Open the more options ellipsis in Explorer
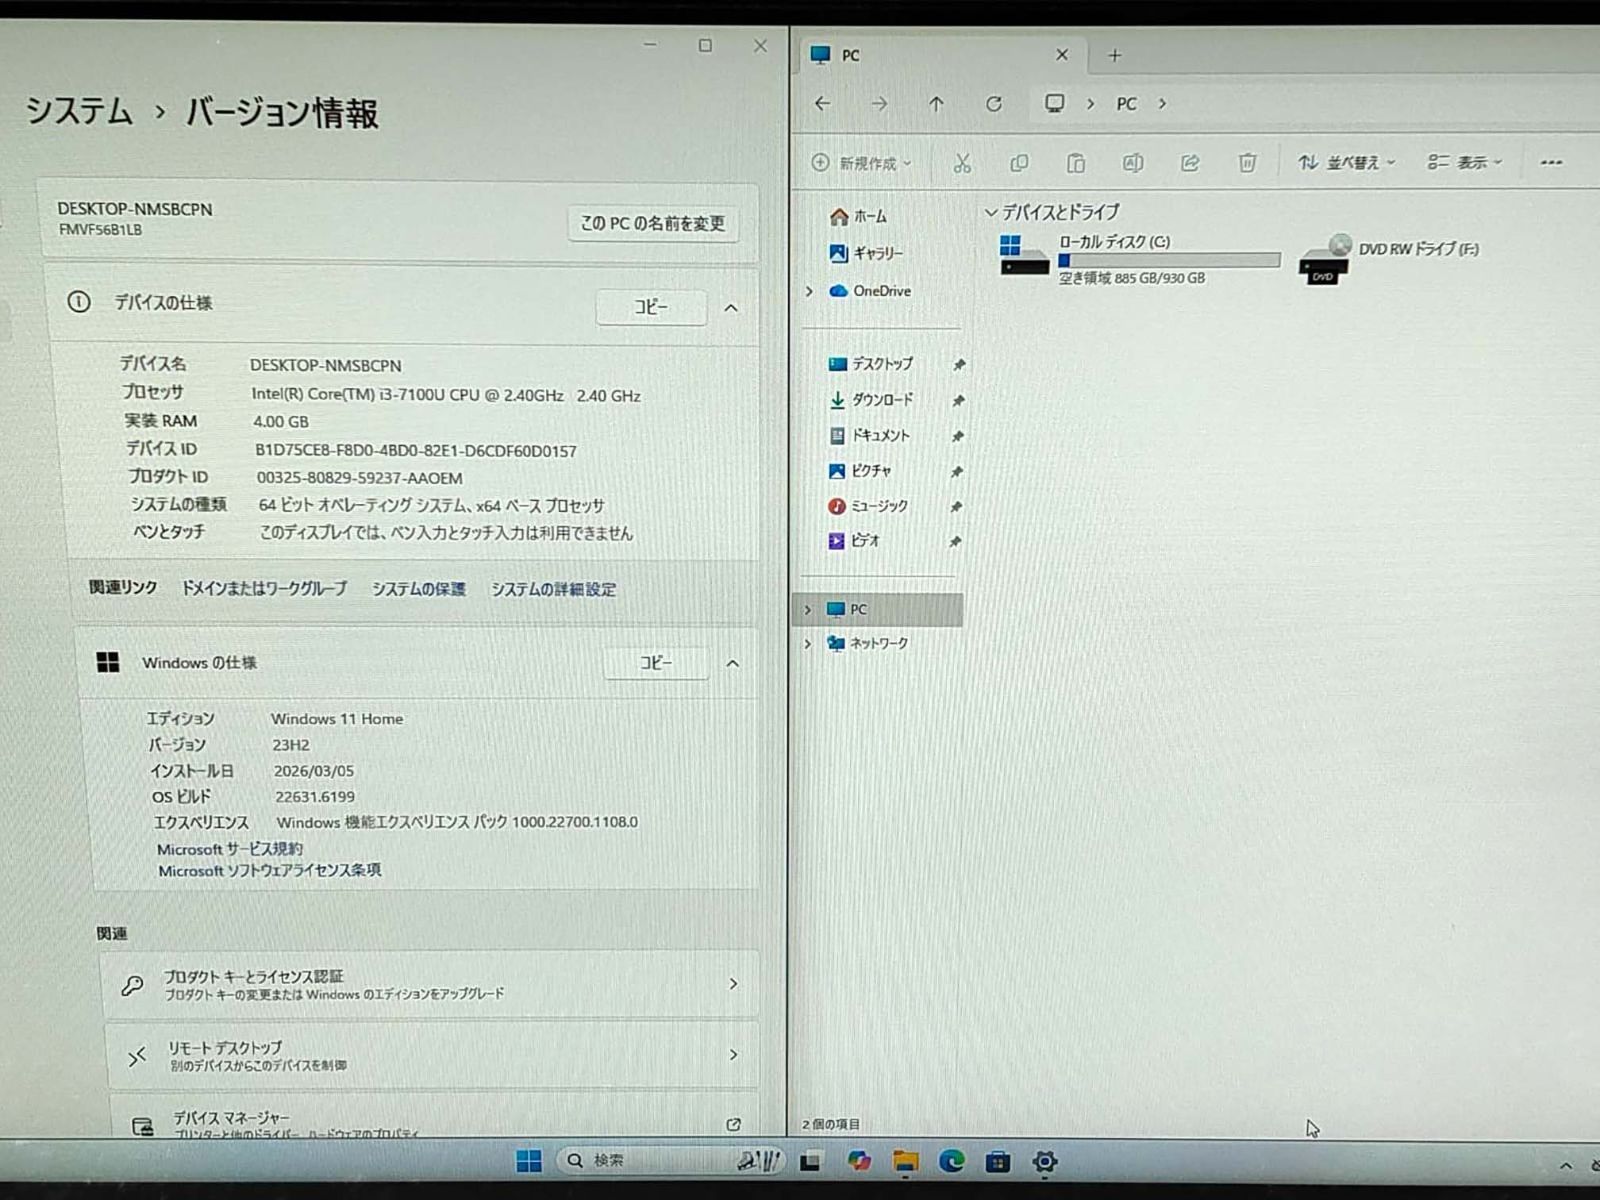The width and height of the screenshot is (1600, 1200). coord(1551,163)
